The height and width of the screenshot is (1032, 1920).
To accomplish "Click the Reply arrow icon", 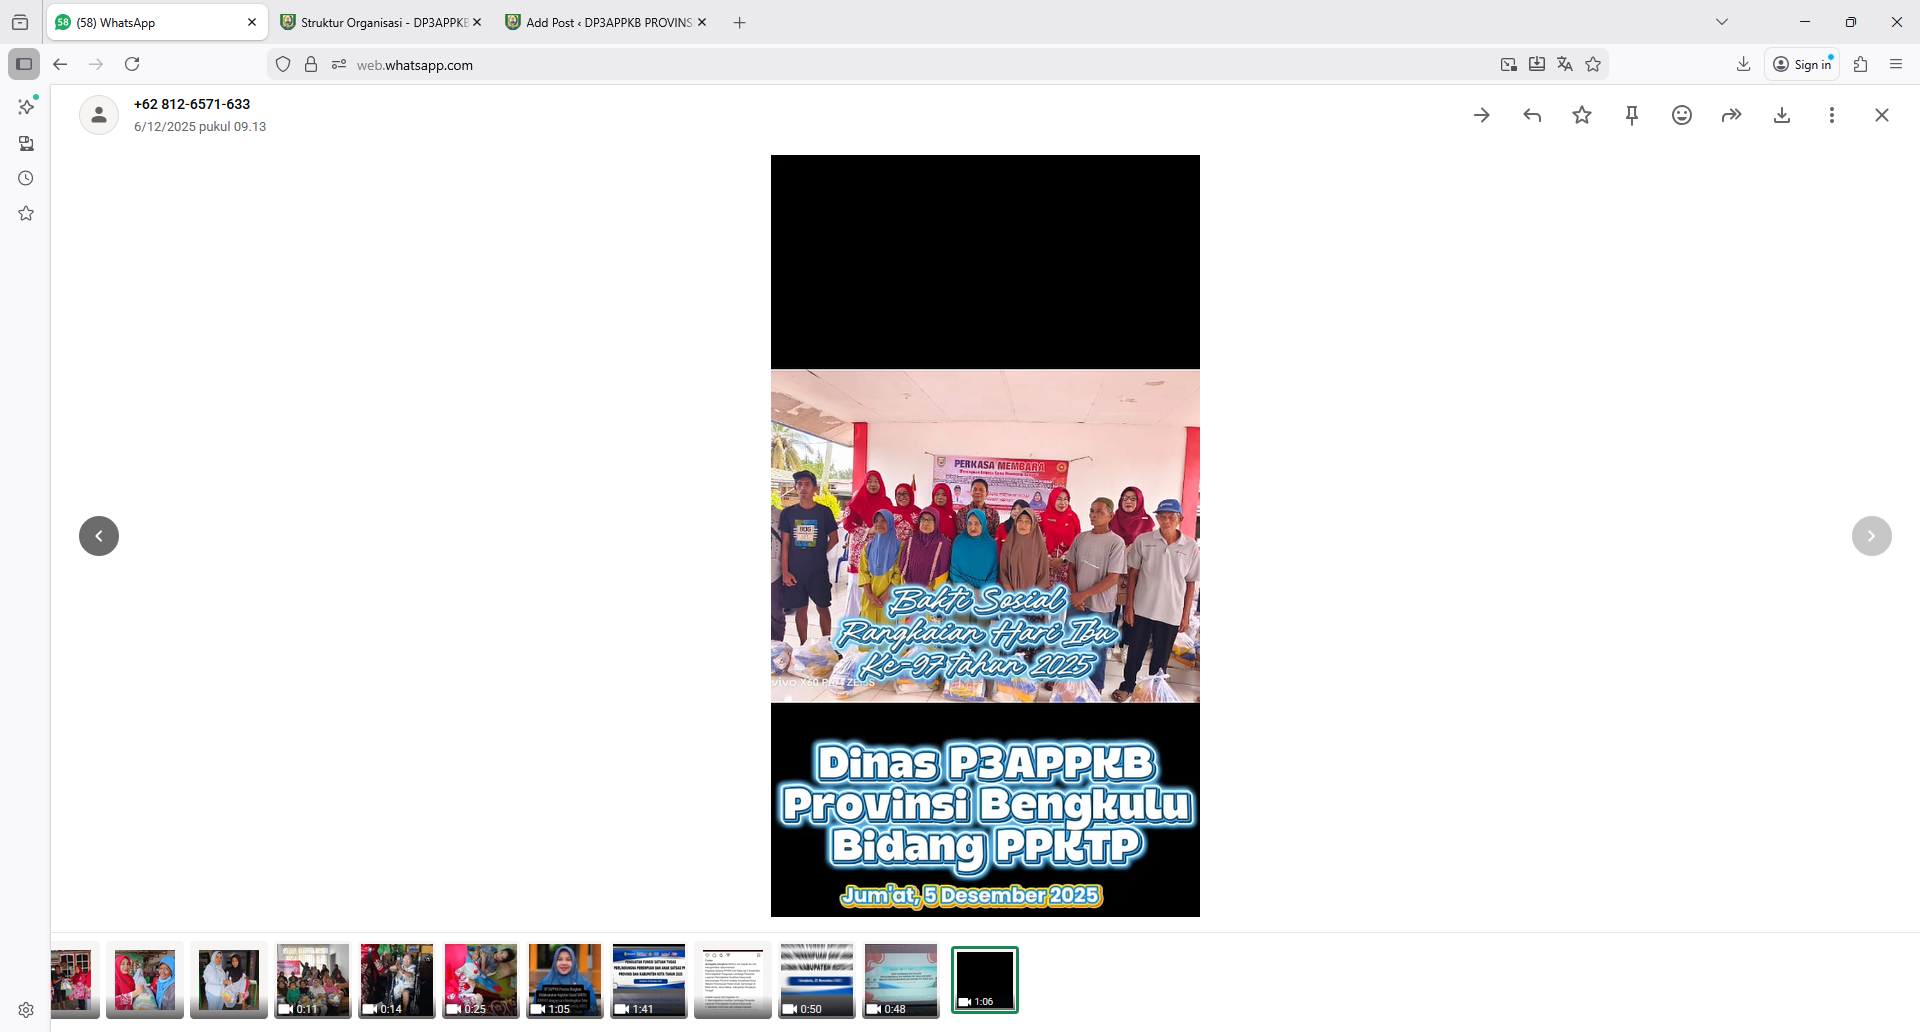I will pyautogui.click(x=1532, y=115).
